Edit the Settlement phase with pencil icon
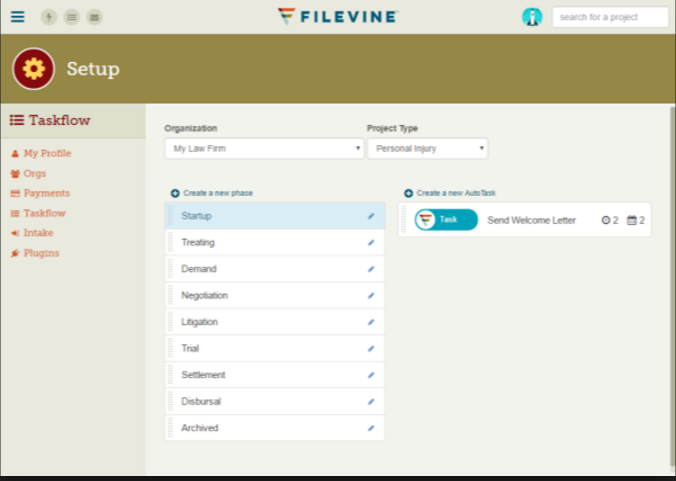Viewport: 676px width, 481px height. click(x=371, y=375)
